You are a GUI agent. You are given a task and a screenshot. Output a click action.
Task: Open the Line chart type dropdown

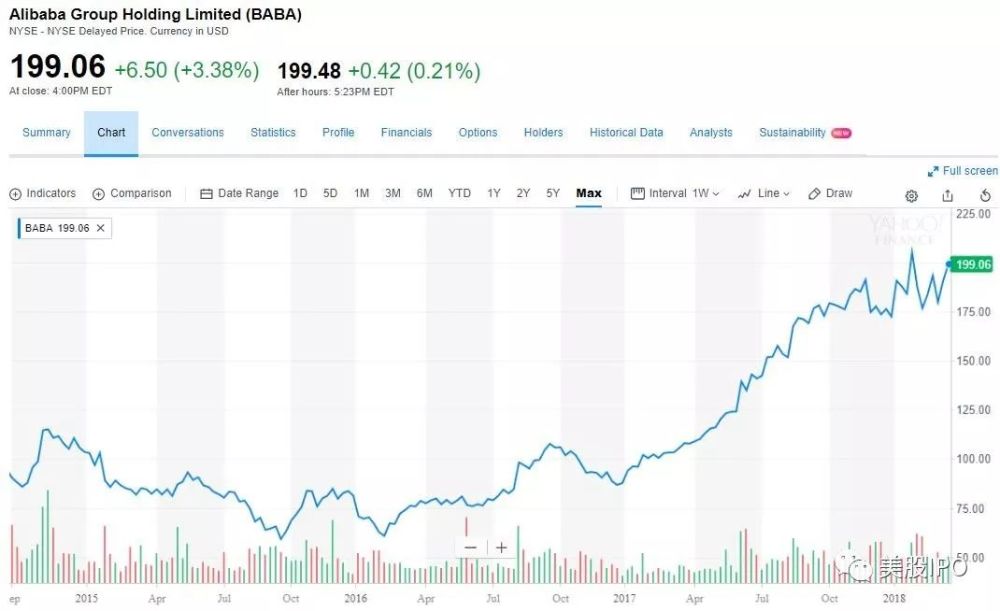[764, 194]
